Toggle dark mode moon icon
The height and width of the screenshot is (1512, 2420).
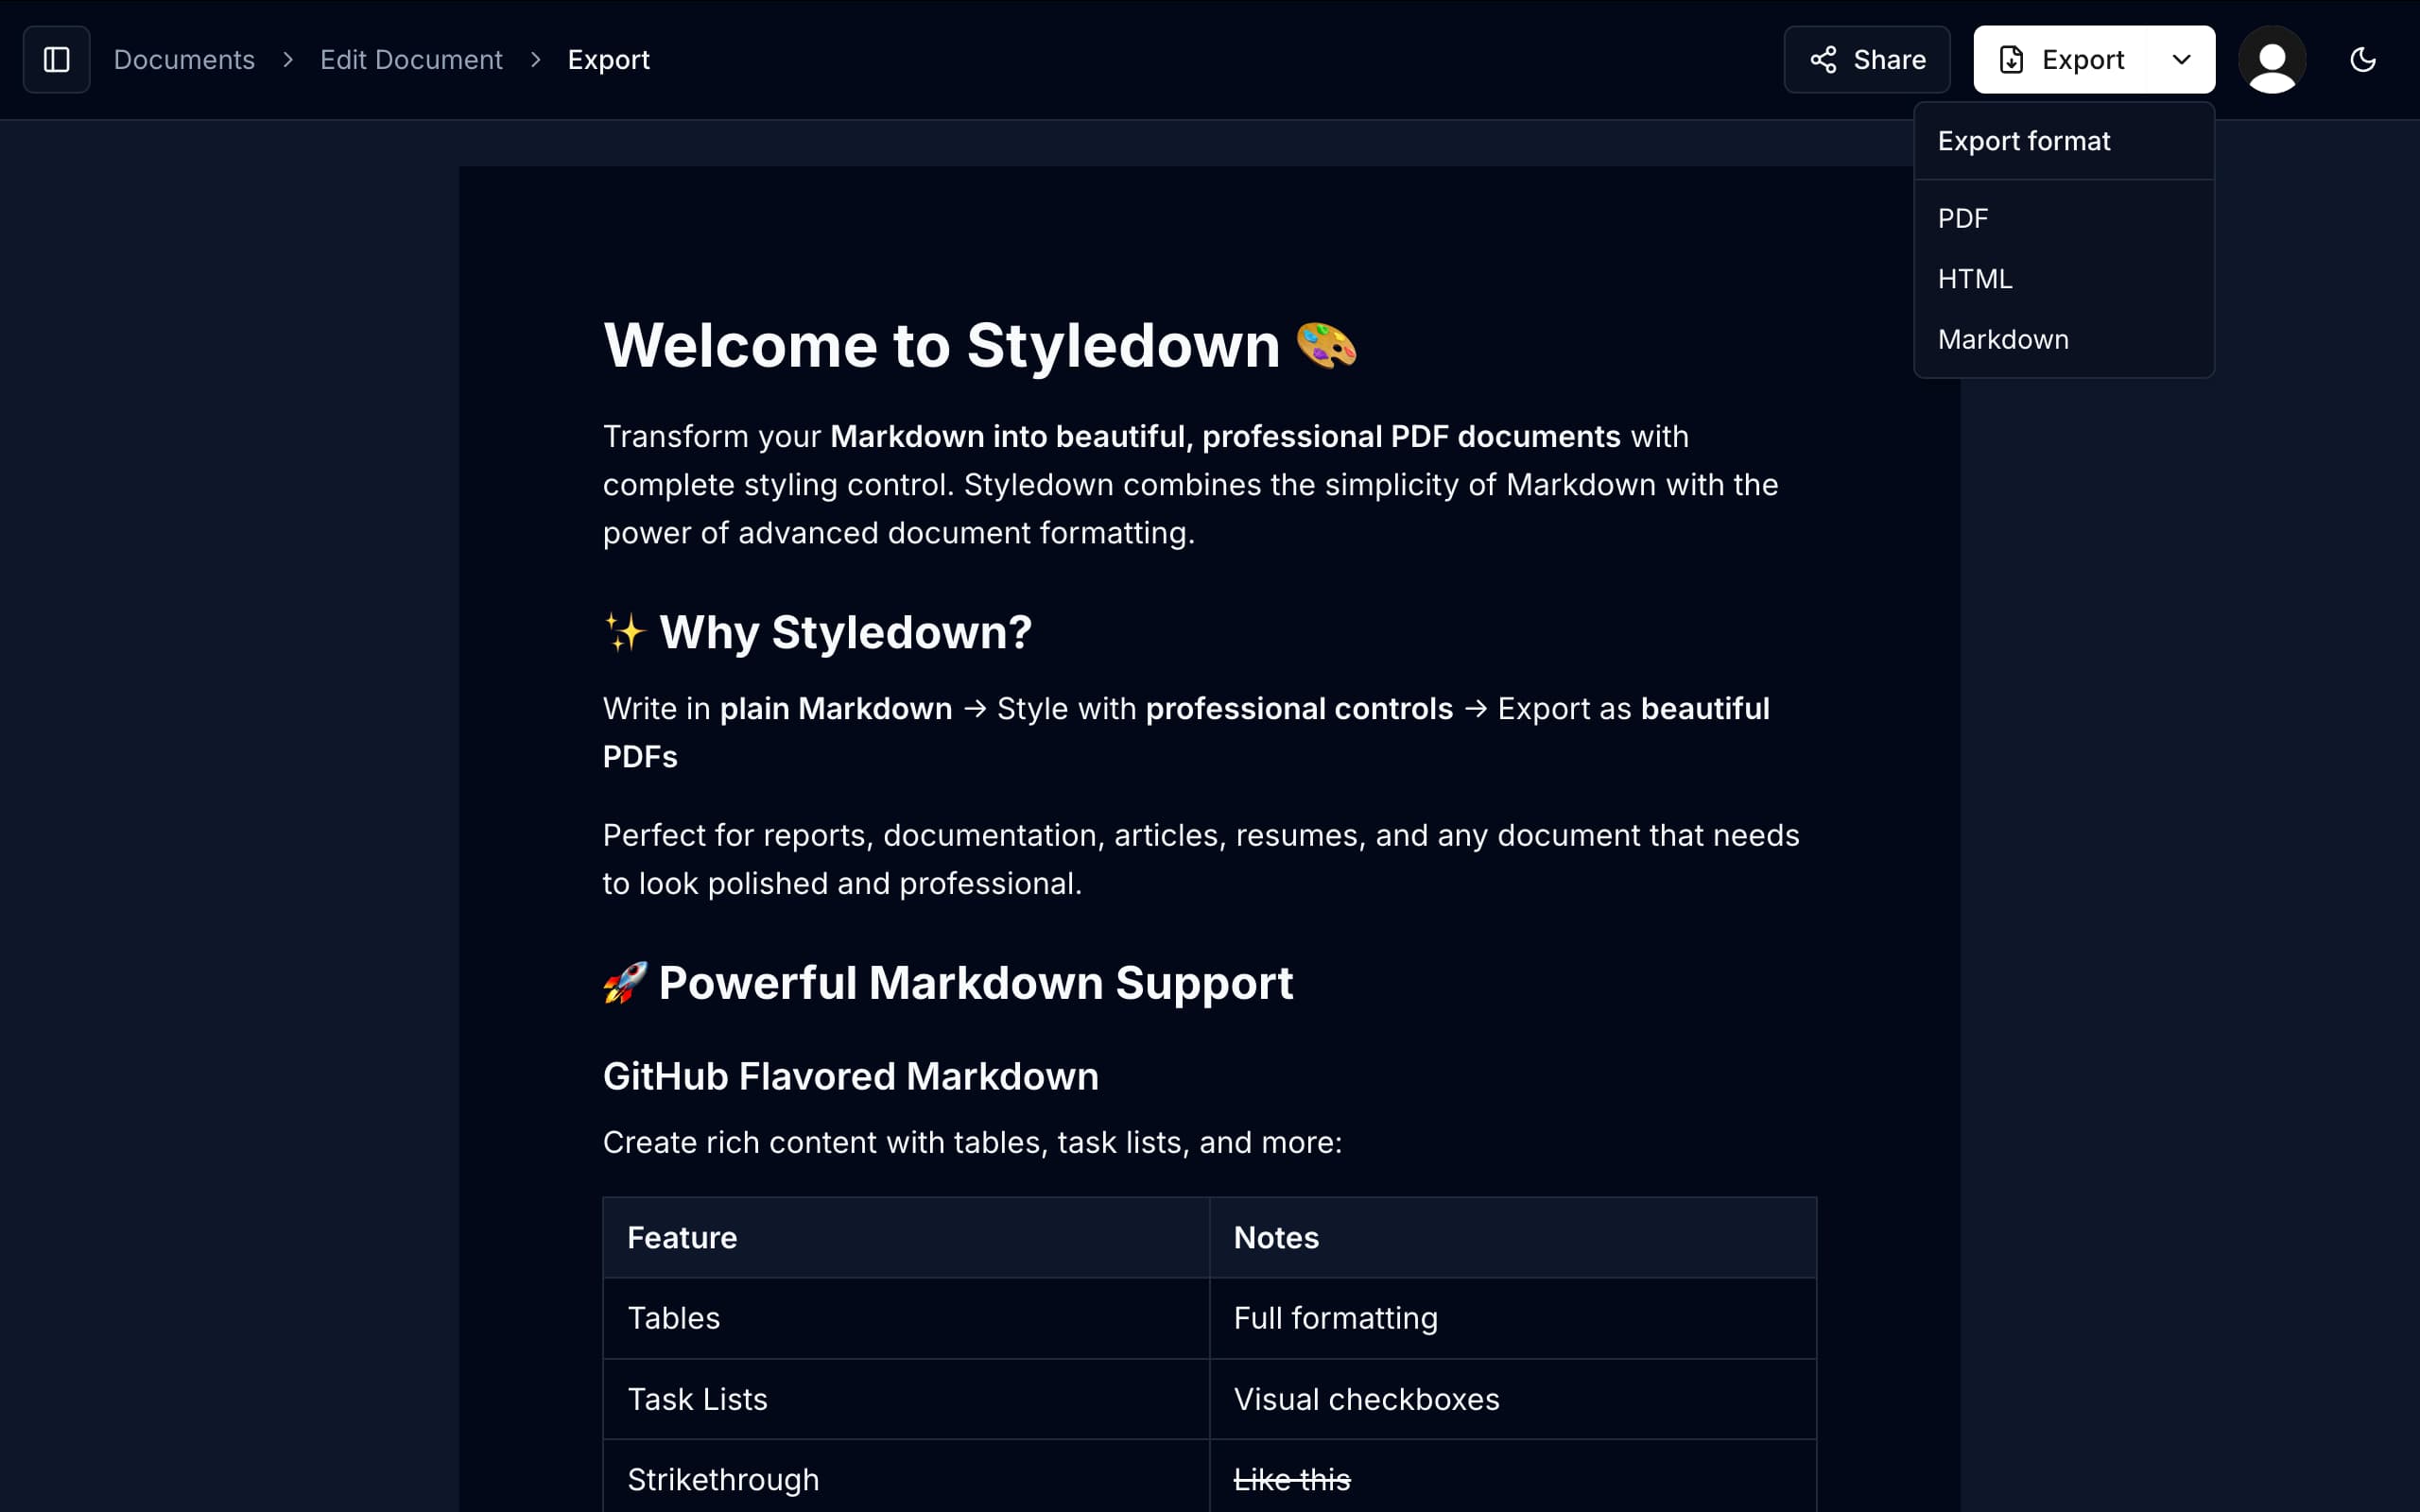click(x=2362, y=60)
